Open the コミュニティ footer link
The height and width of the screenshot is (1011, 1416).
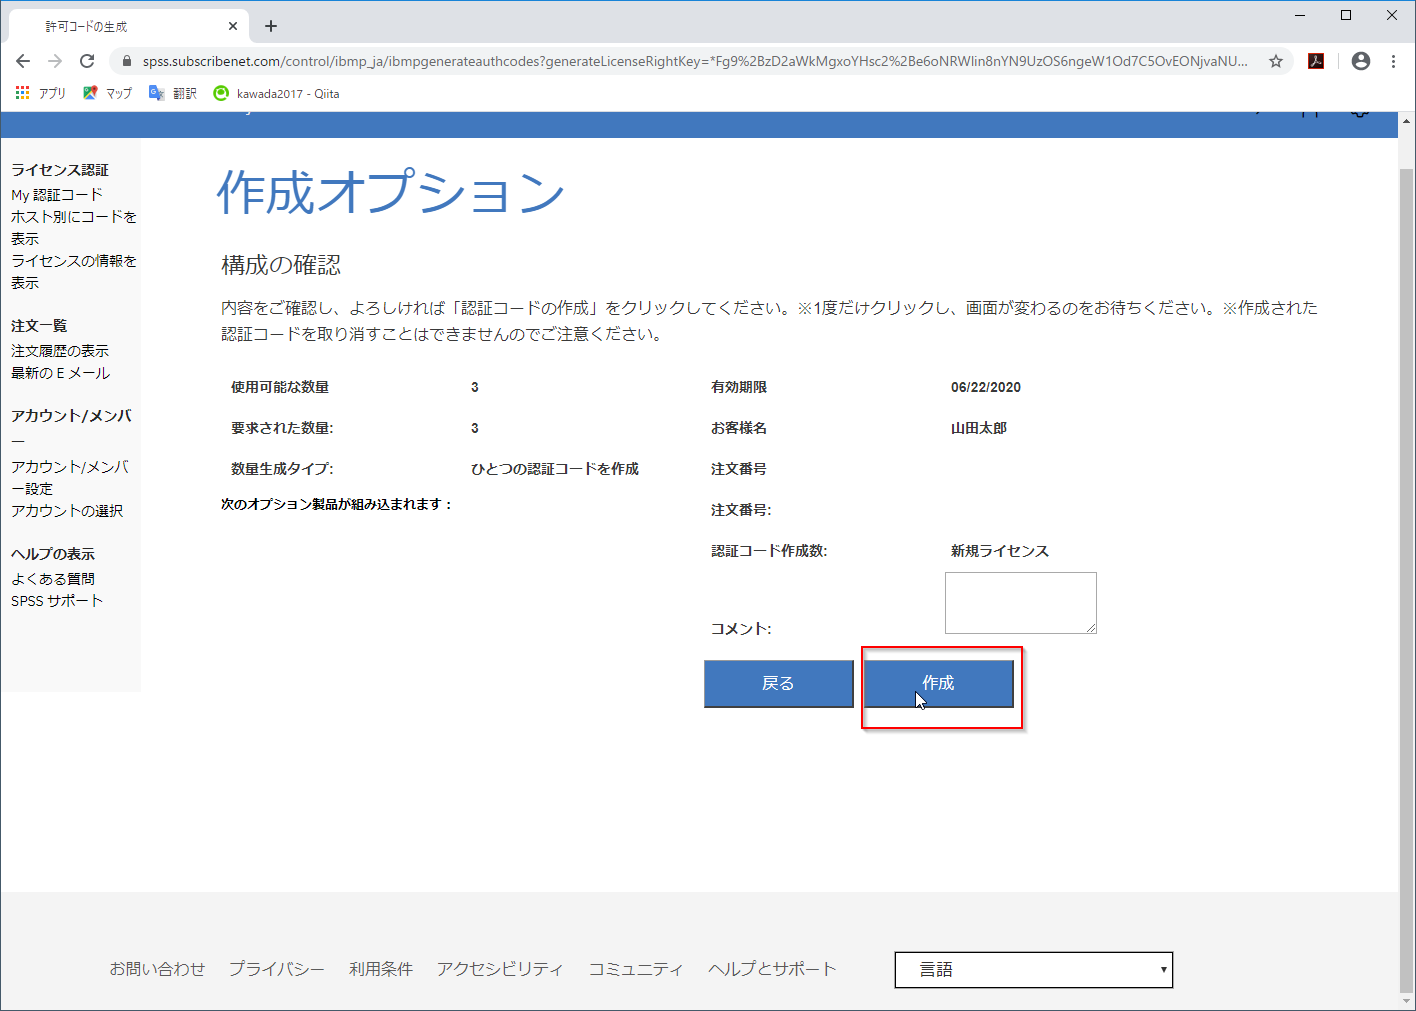pos(636,969)
